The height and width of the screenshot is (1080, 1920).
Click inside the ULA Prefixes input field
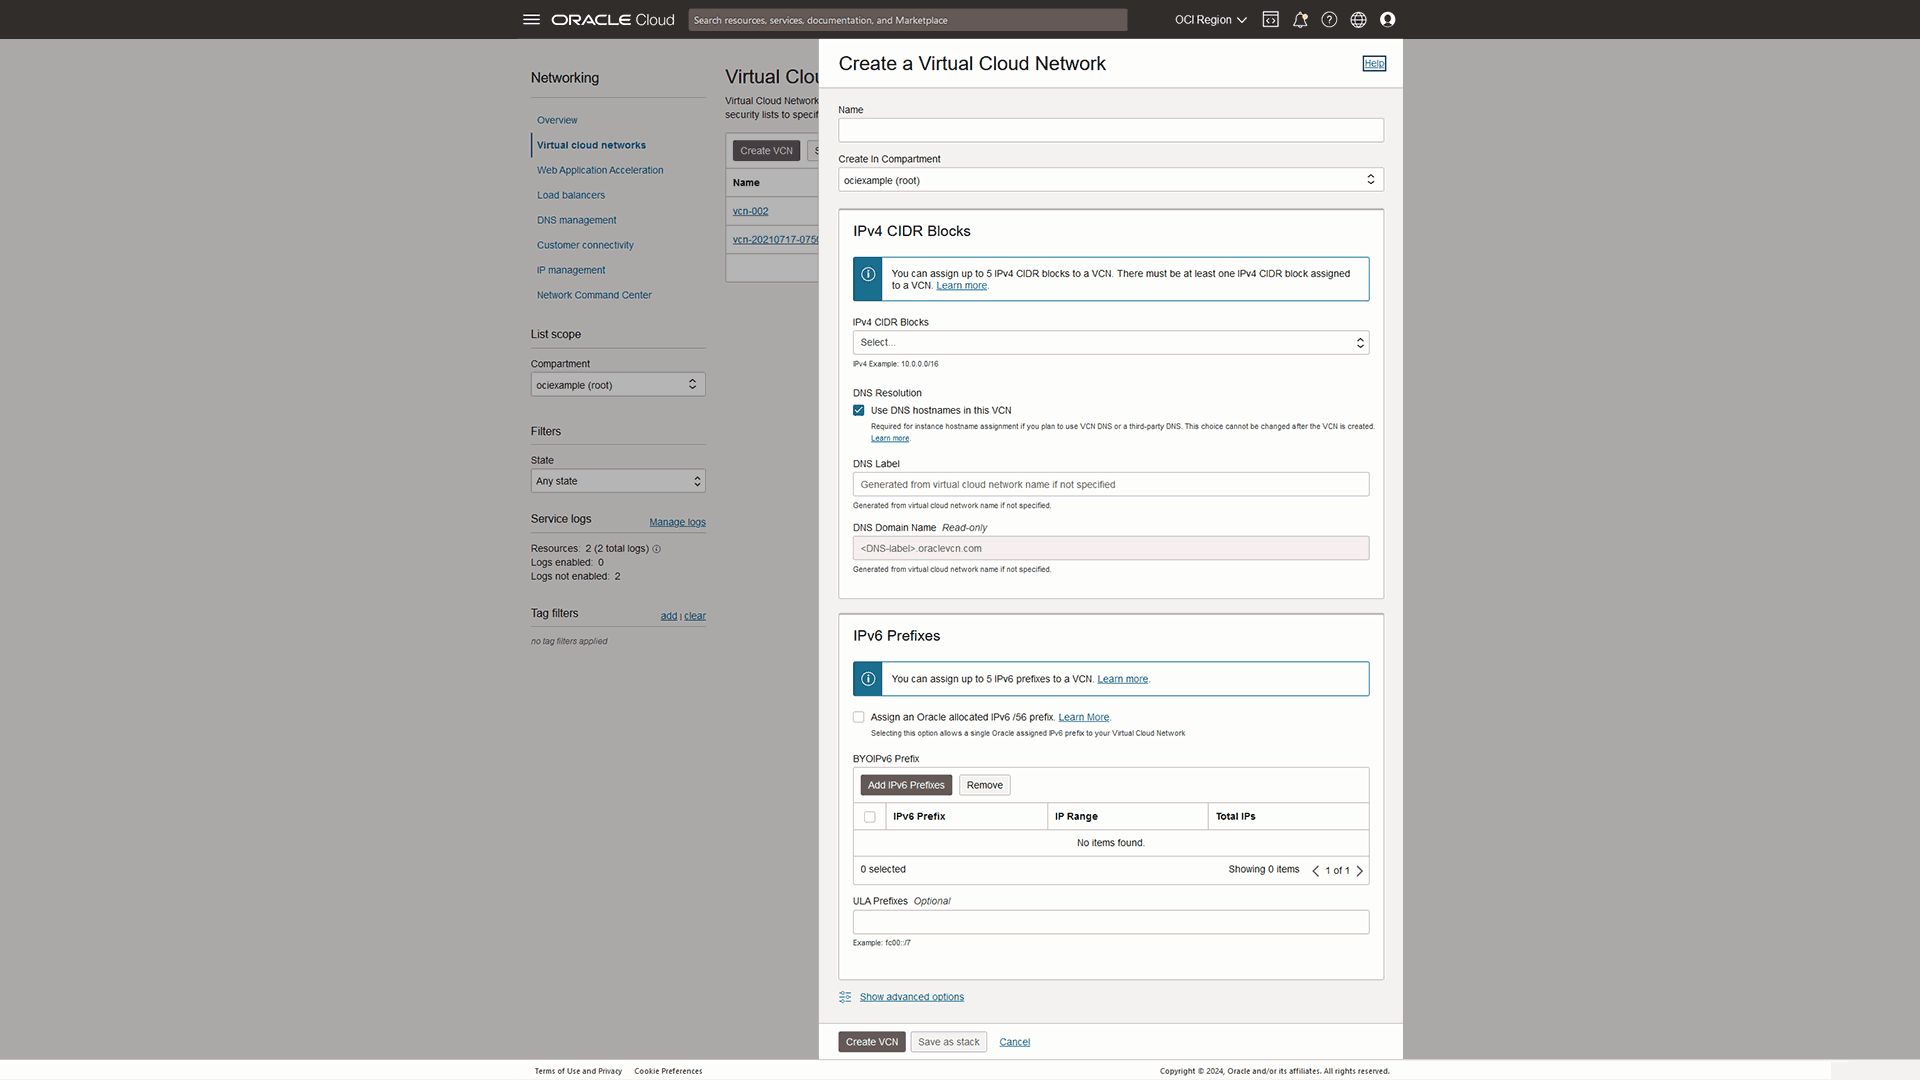tap(1109, 921)
